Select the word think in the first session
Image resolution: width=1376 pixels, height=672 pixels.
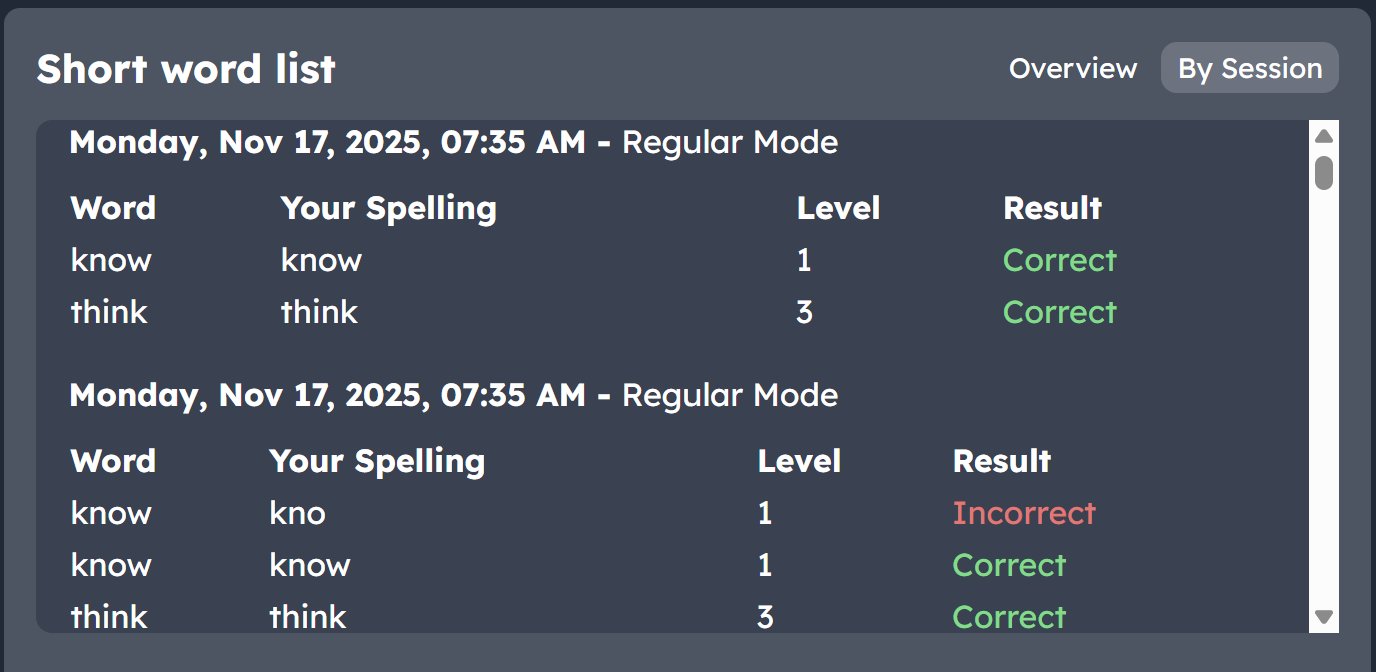pos(108,311)
